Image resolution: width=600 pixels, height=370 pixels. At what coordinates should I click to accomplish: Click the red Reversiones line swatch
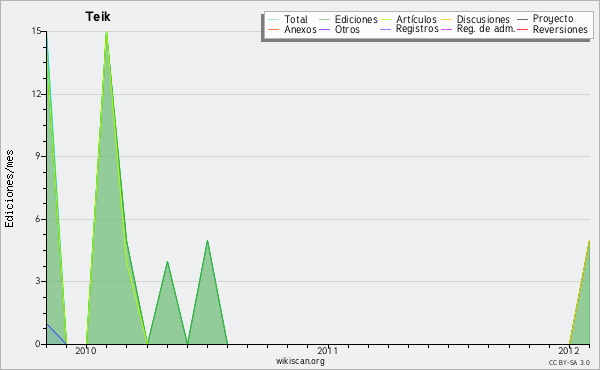[x=522, y=29]
